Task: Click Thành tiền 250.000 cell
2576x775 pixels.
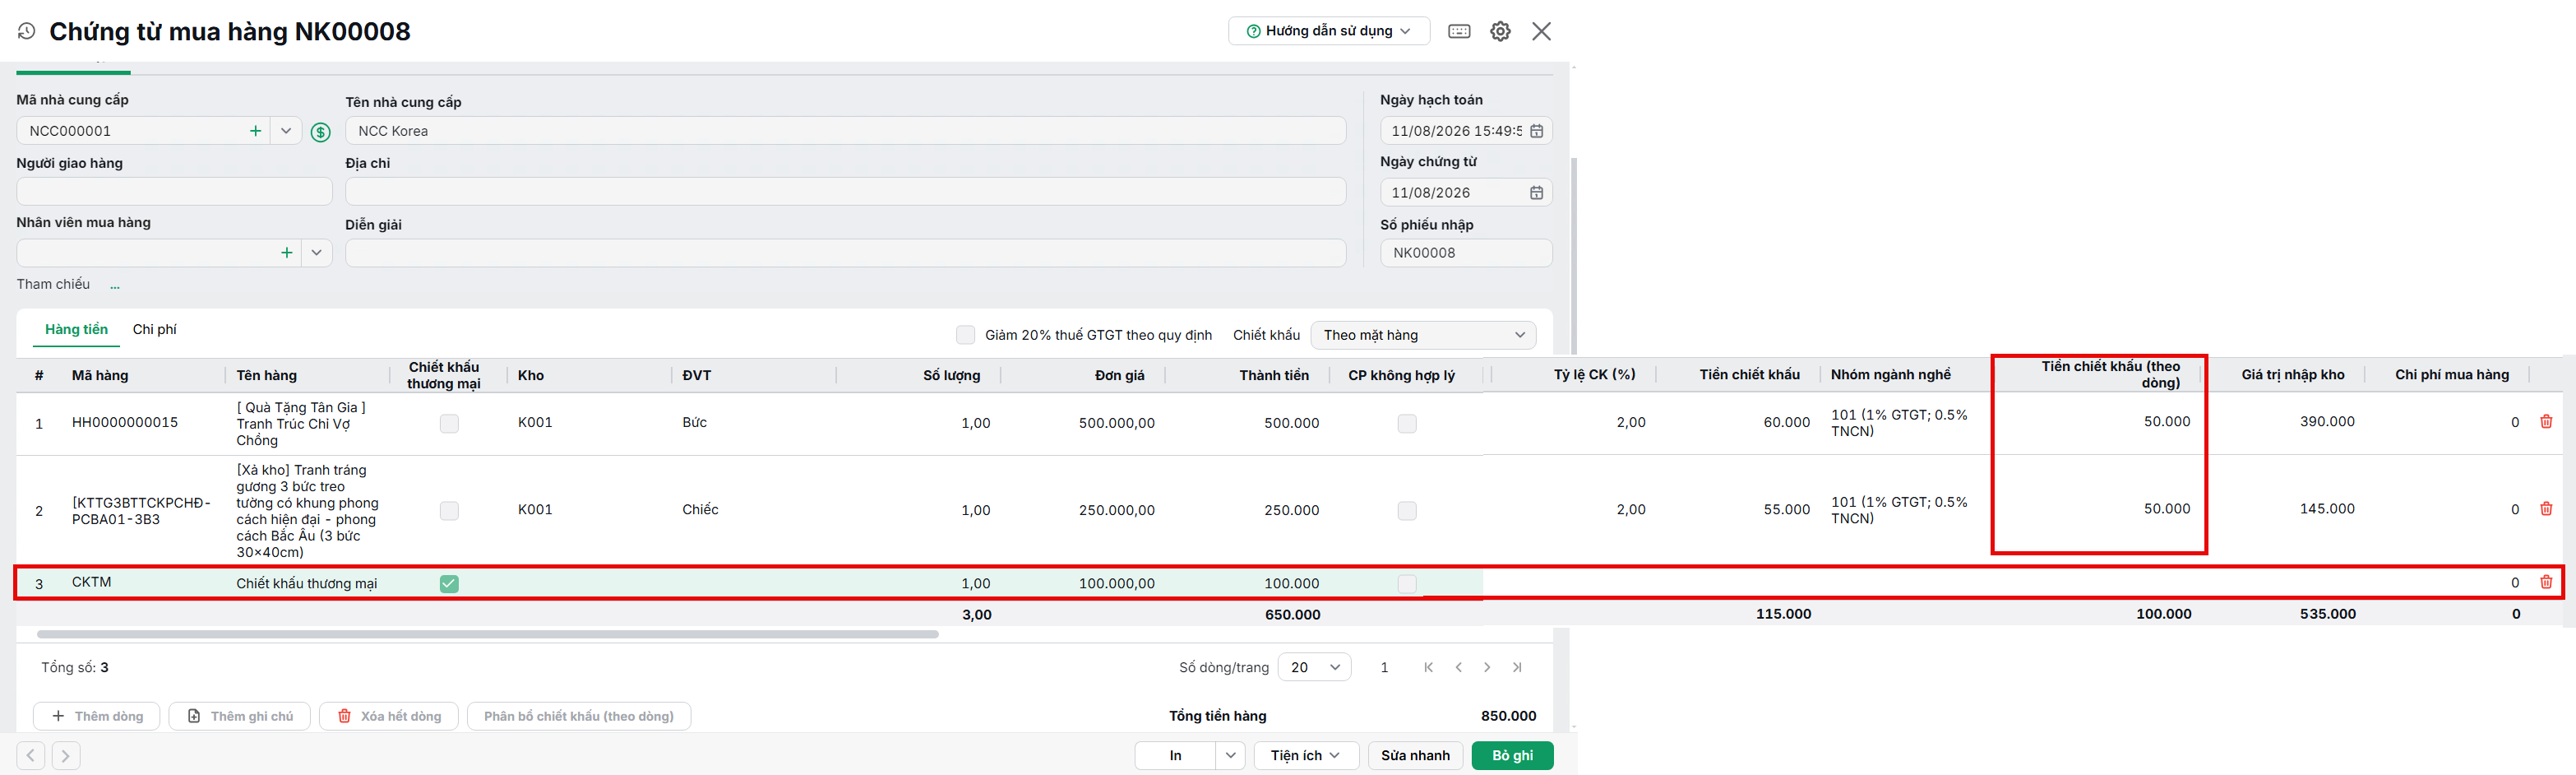Action: 1291,510
